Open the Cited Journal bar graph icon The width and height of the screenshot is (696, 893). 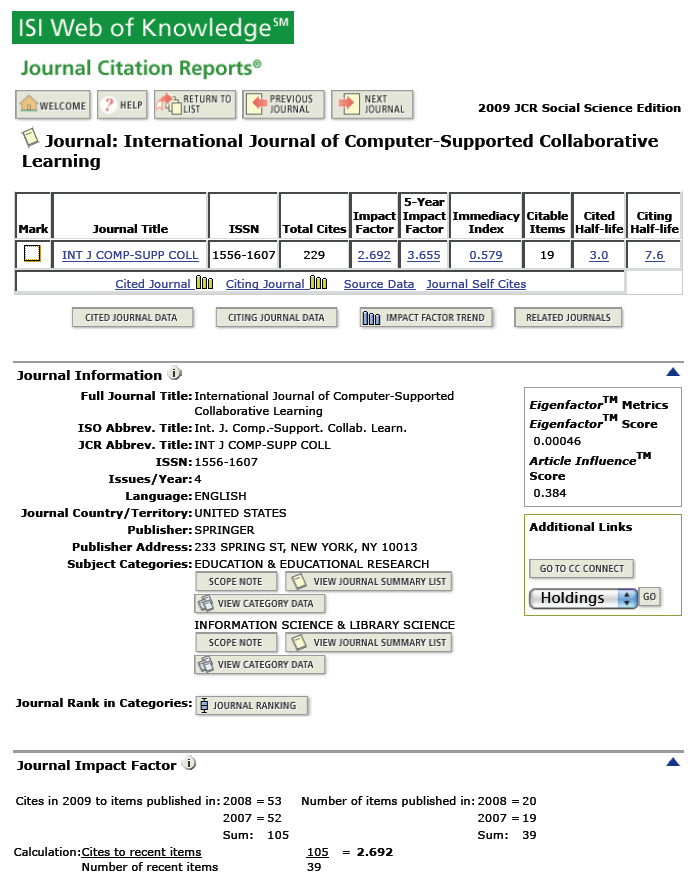point(204,282)
